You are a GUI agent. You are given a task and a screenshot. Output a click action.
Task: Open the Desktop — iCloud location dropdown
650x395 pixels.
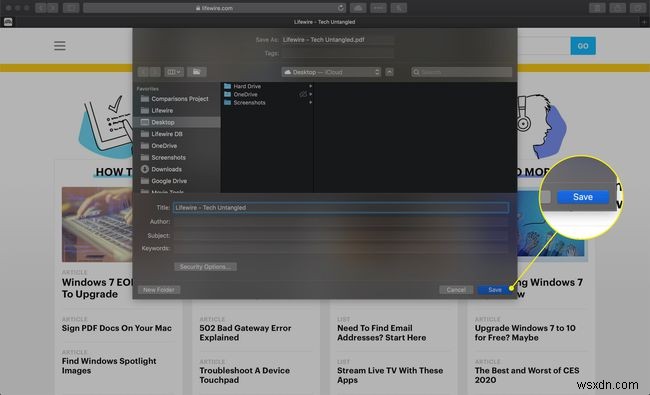[331, 72]
